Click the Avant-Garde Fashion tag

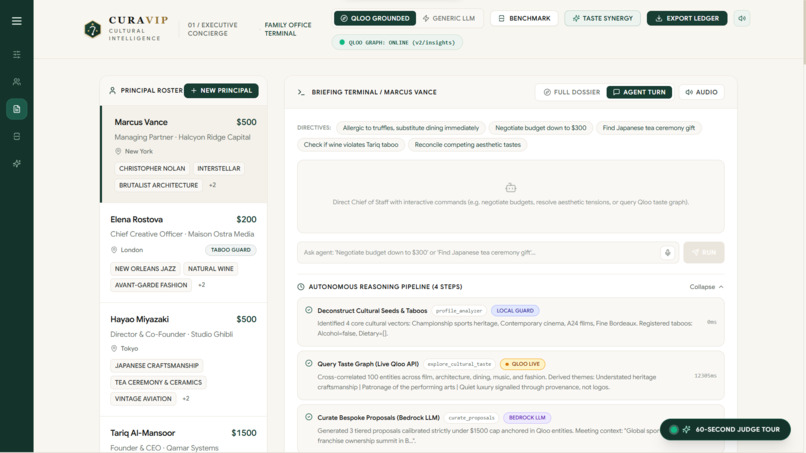[x=151, y=285]
